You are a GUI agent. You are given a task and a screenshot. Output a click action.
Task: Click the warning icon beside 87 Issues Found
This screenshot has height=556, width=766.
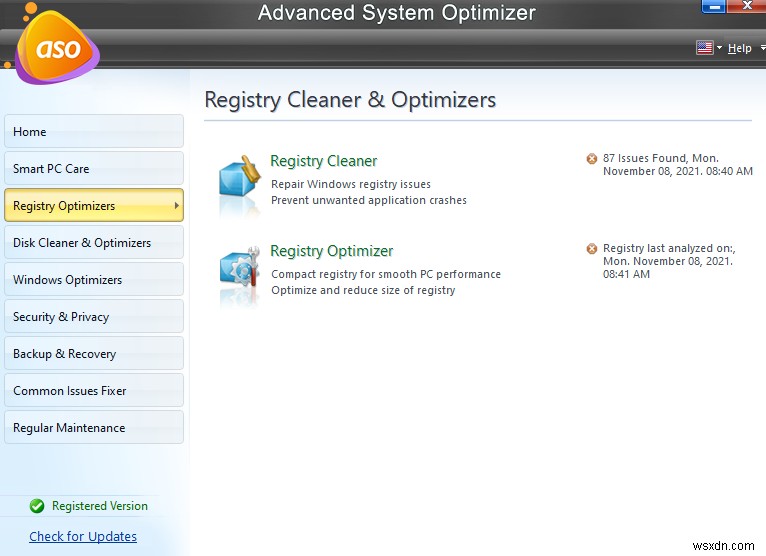tap(592, 159)
